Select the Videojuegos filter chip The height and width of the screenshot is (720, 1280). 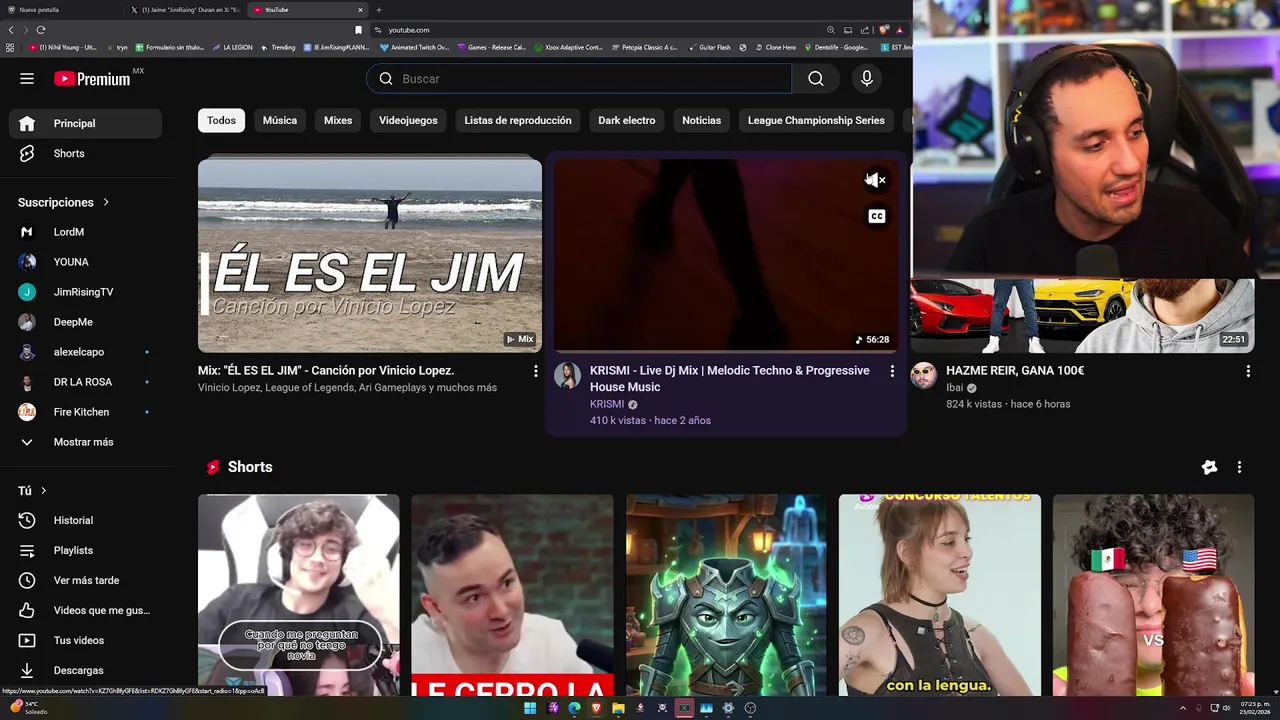pos(408,120)
